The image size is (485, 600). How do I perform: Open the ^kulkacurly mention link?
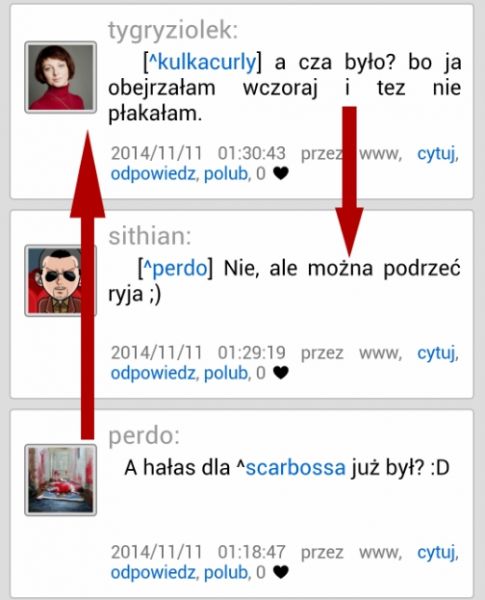tap(202, 62)
